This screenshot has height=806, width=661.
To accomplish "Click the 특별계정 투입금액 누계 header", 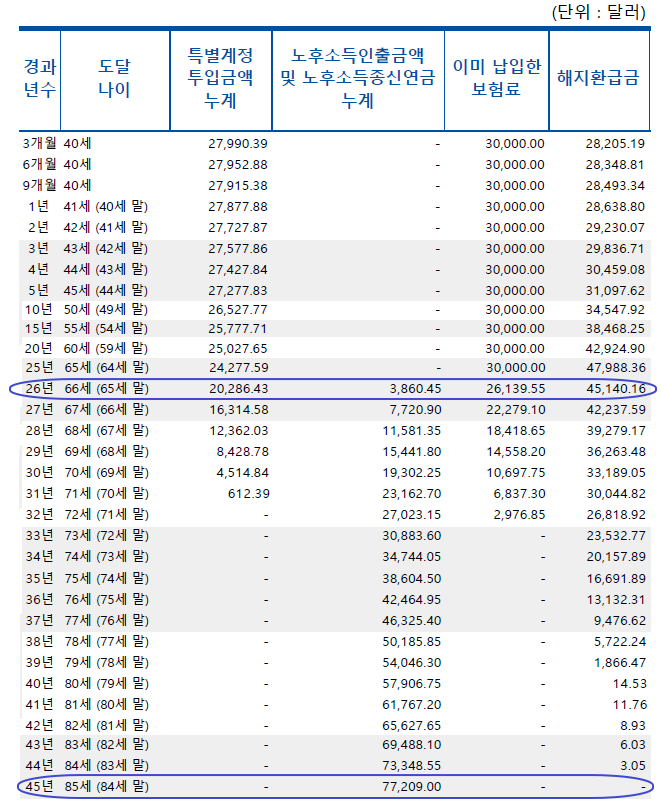I will coord(221,78).
